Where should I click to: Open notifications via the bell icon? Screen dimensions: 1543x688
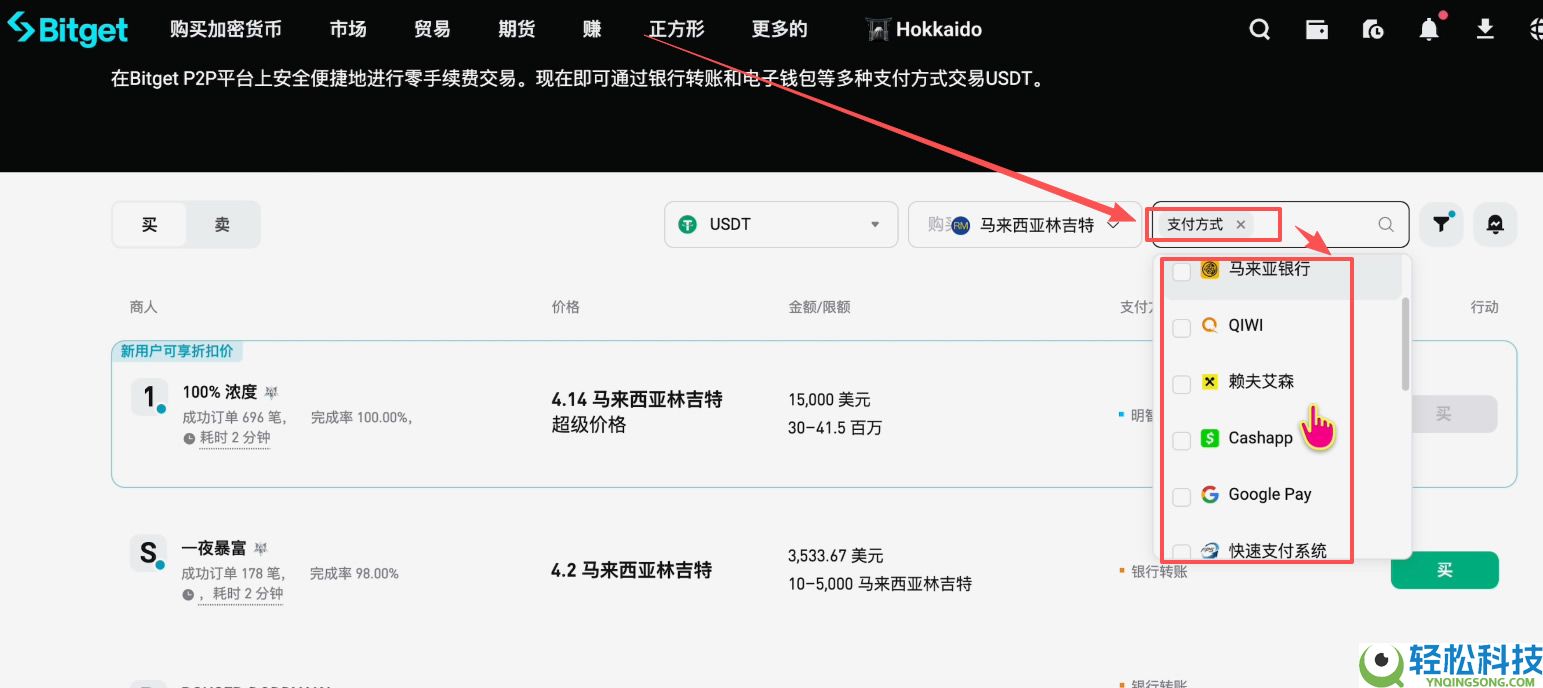pos(1429,29)
